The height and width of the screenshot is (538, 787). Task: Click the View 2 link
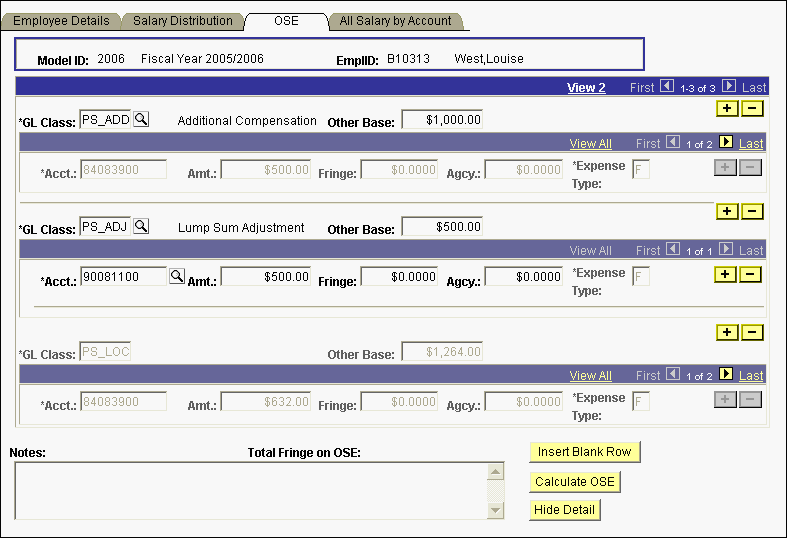point(586,88)
